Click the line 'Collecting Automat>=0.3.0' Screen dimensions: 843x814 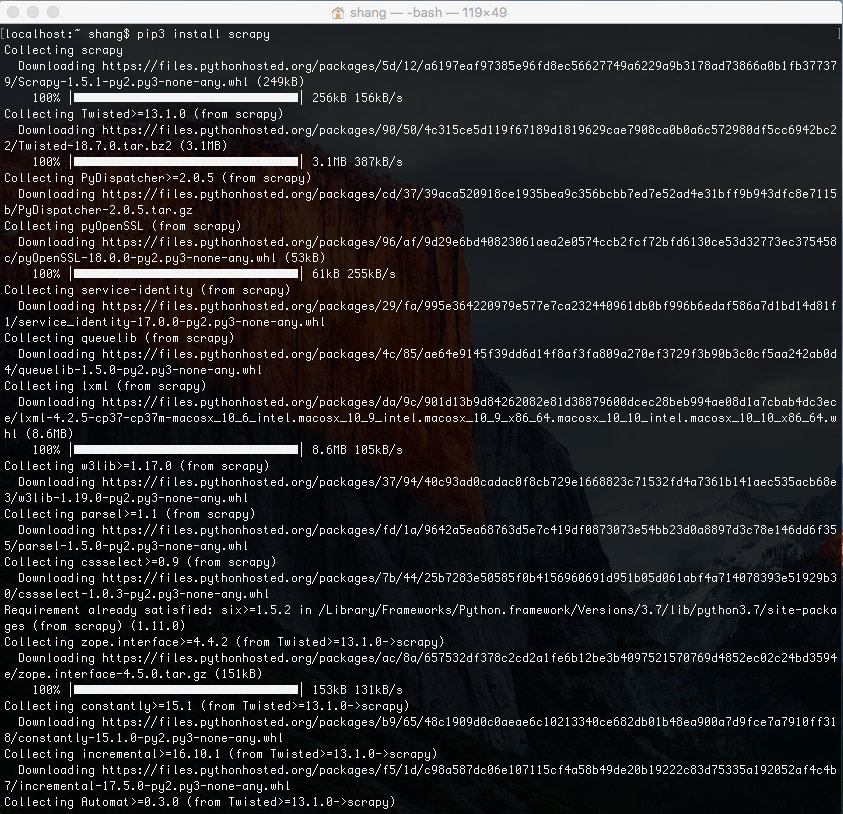199,802
